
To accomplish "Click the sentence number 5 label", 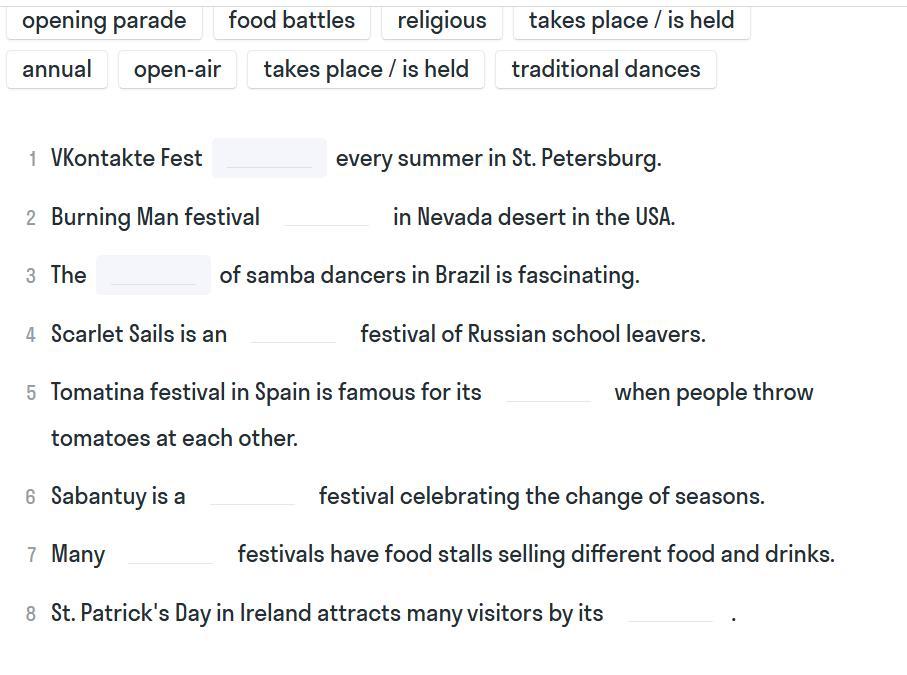I will tap(31, 393).
